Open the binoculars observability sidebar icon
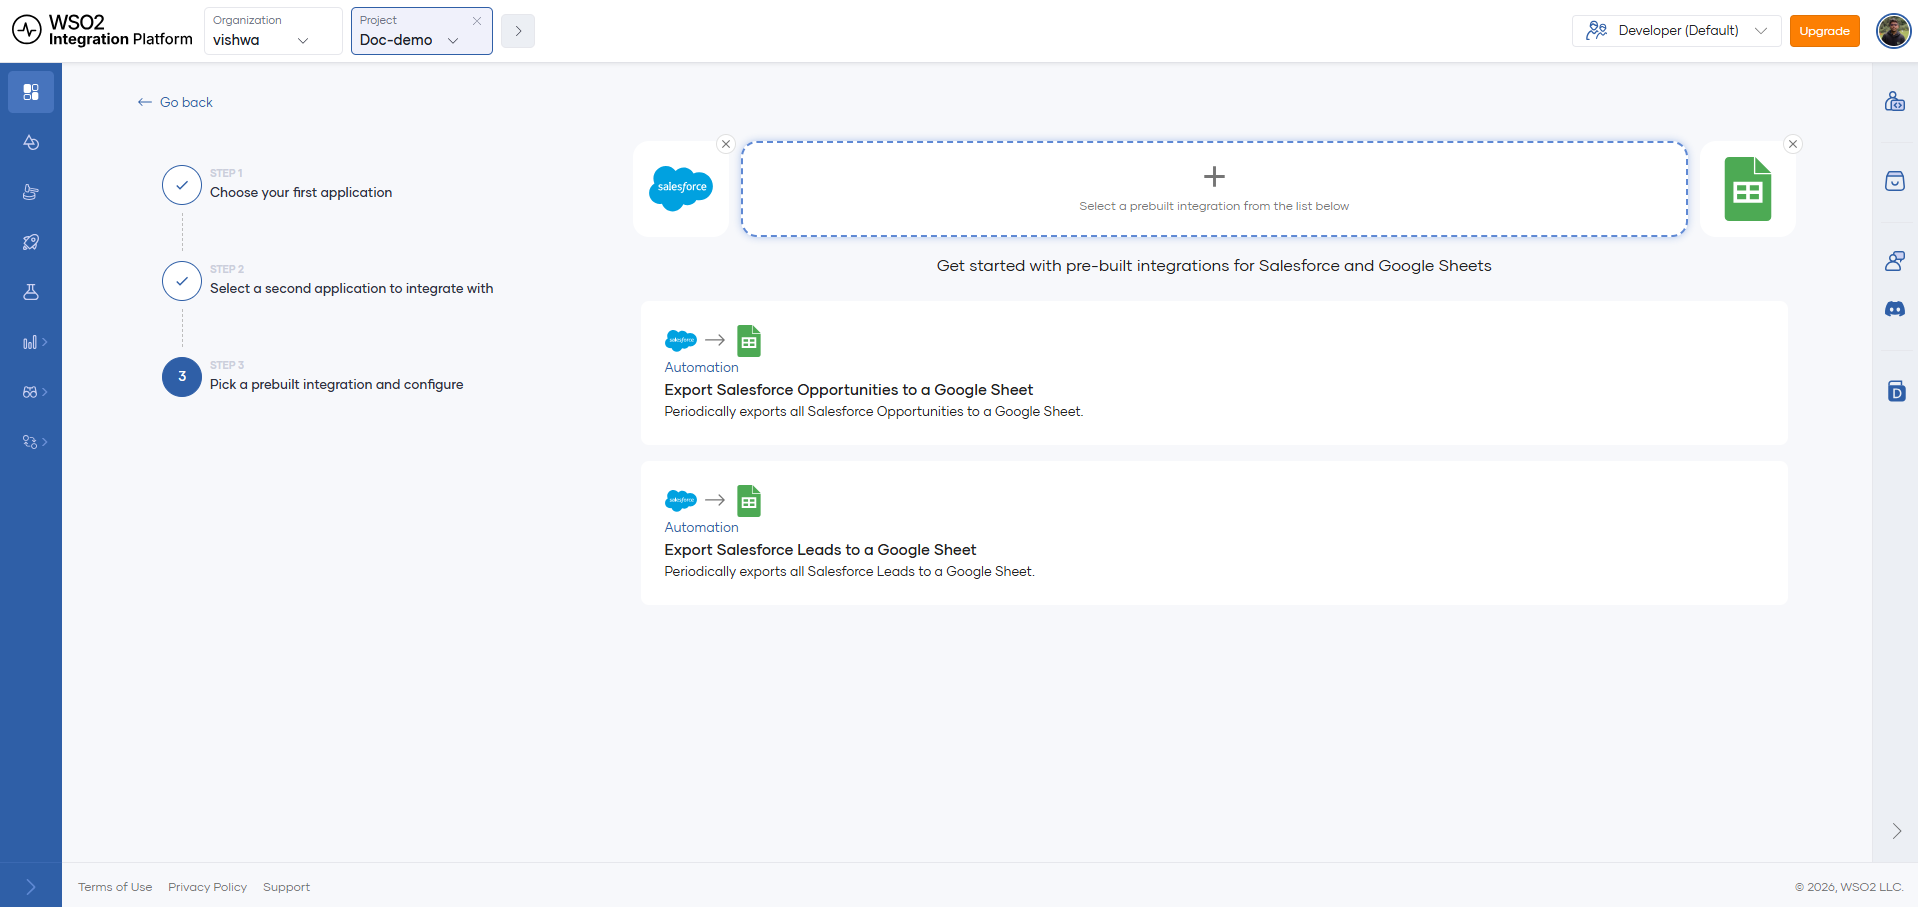This screenshot has height=907, width=1918. 31,392
